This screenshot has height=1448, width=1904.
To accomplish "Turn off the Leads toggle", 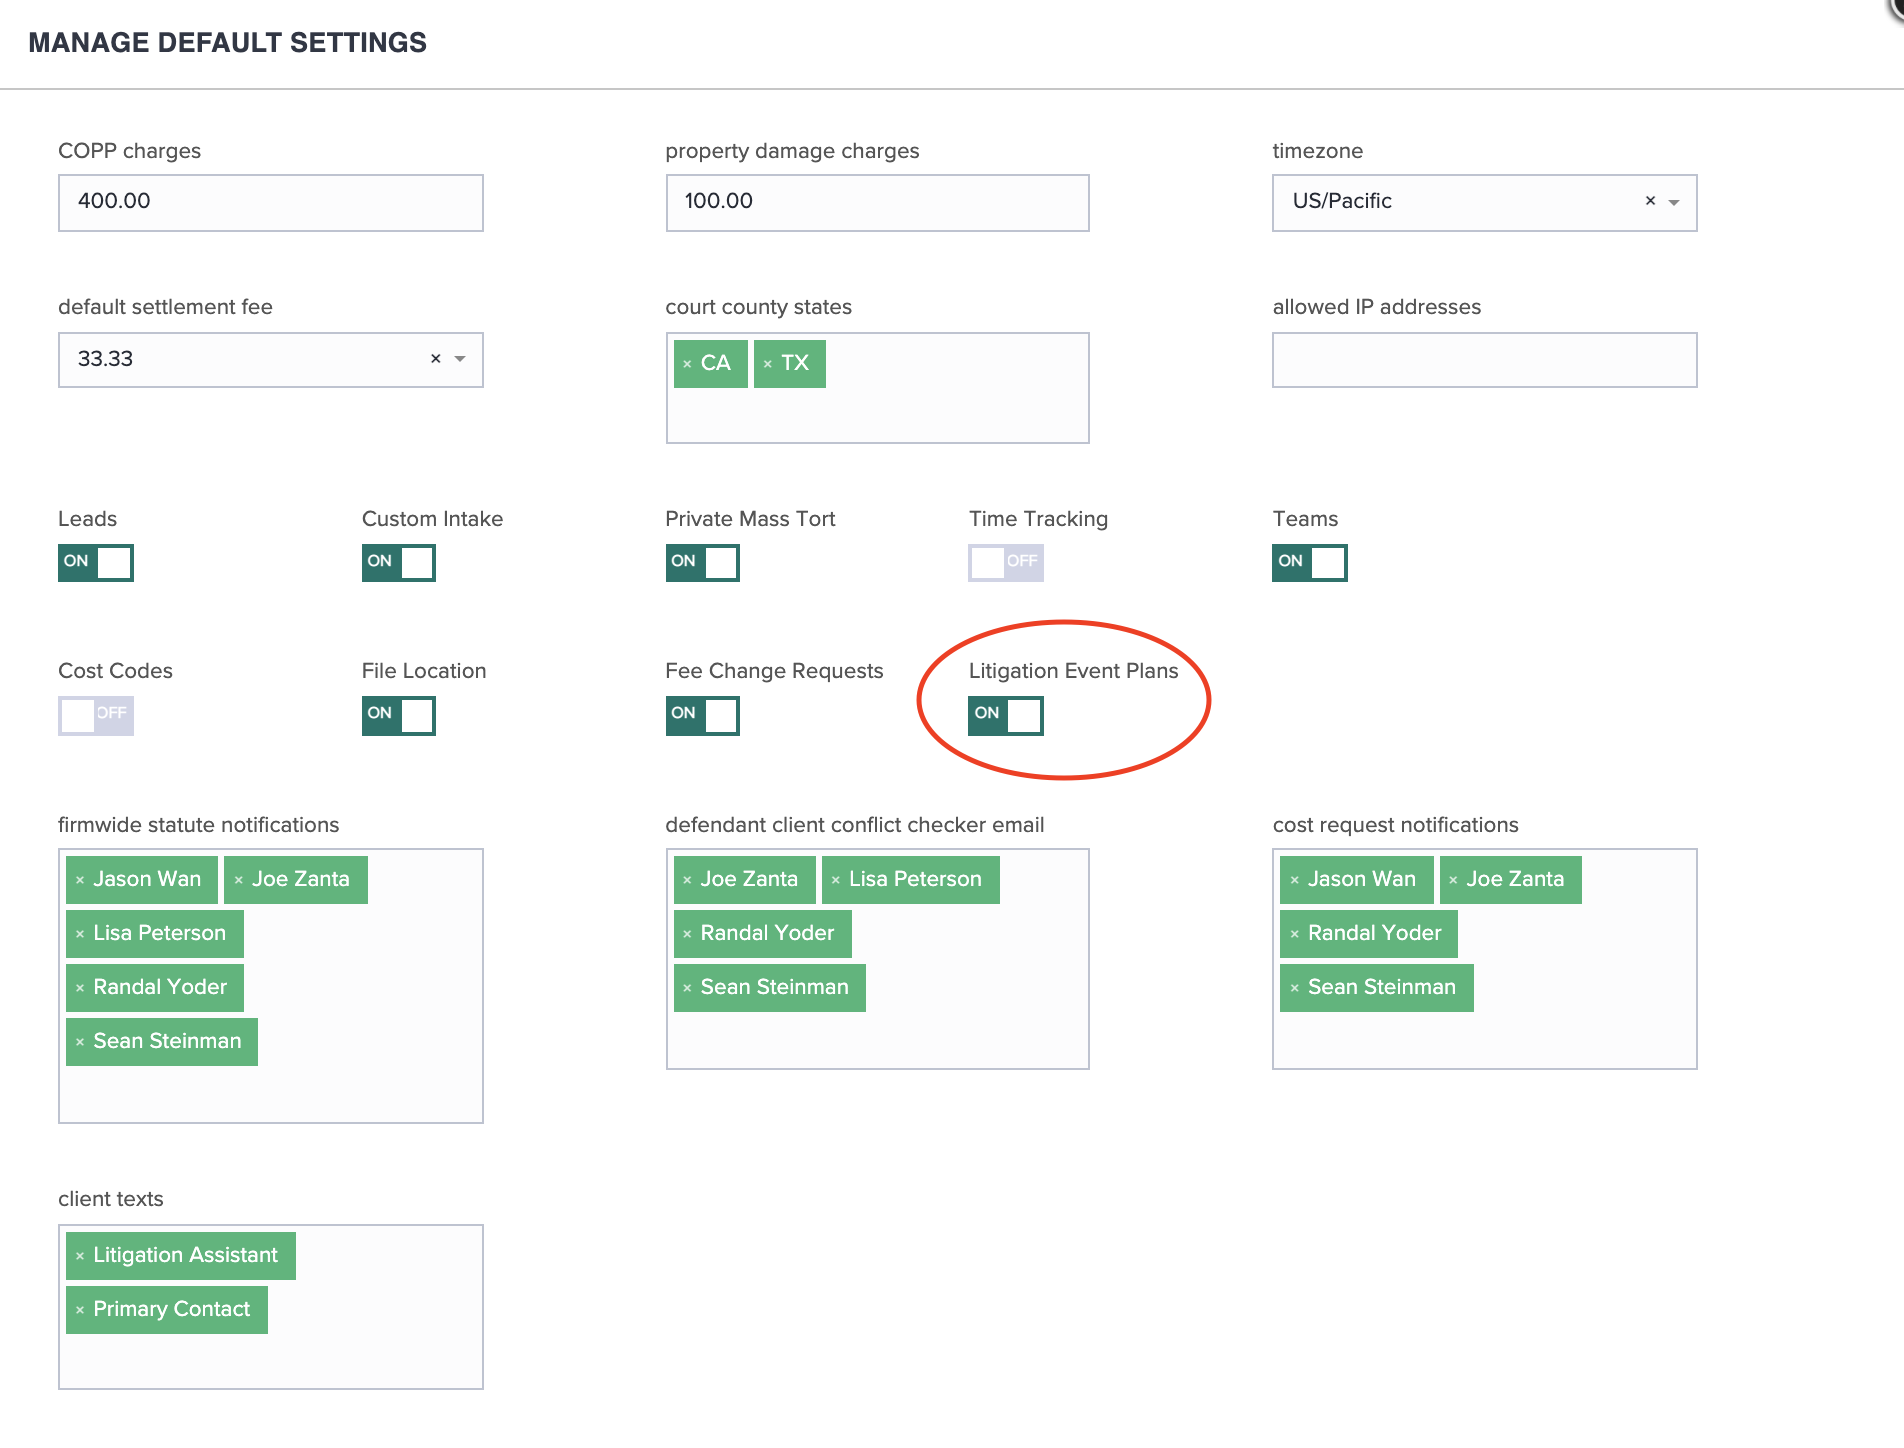I will pyautogui.click(x=95, y=562).
